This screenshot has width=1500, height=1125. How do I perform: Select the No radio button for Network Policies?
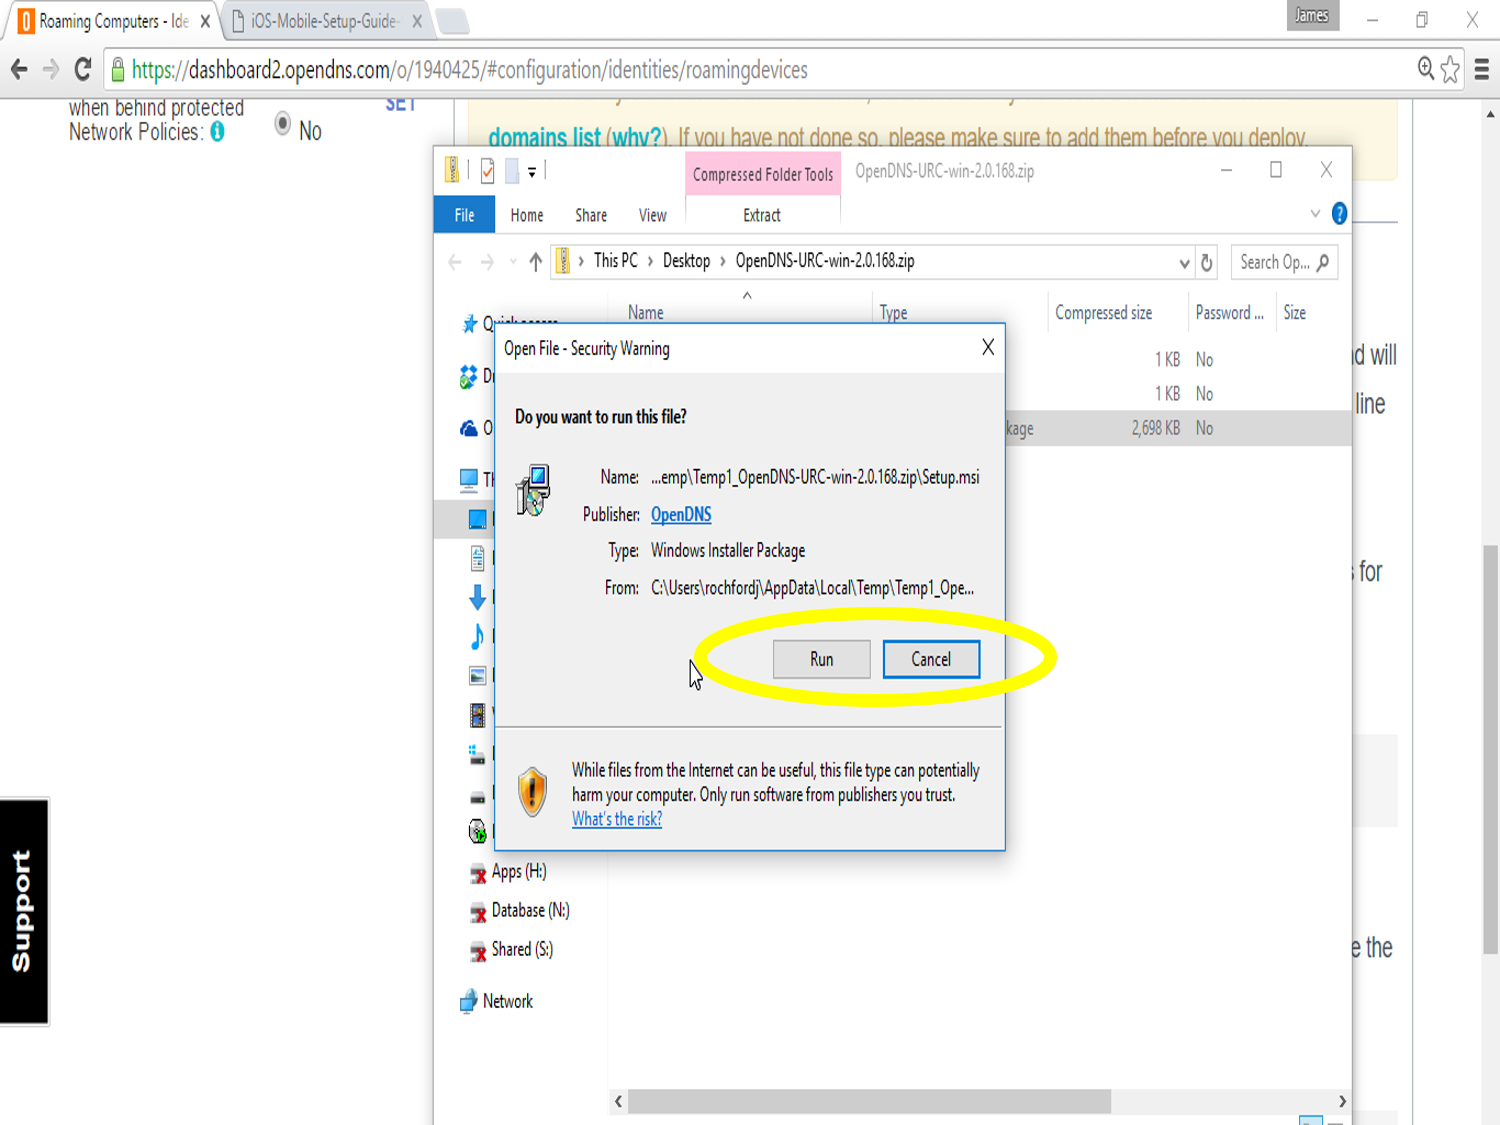tap(283, 124)
